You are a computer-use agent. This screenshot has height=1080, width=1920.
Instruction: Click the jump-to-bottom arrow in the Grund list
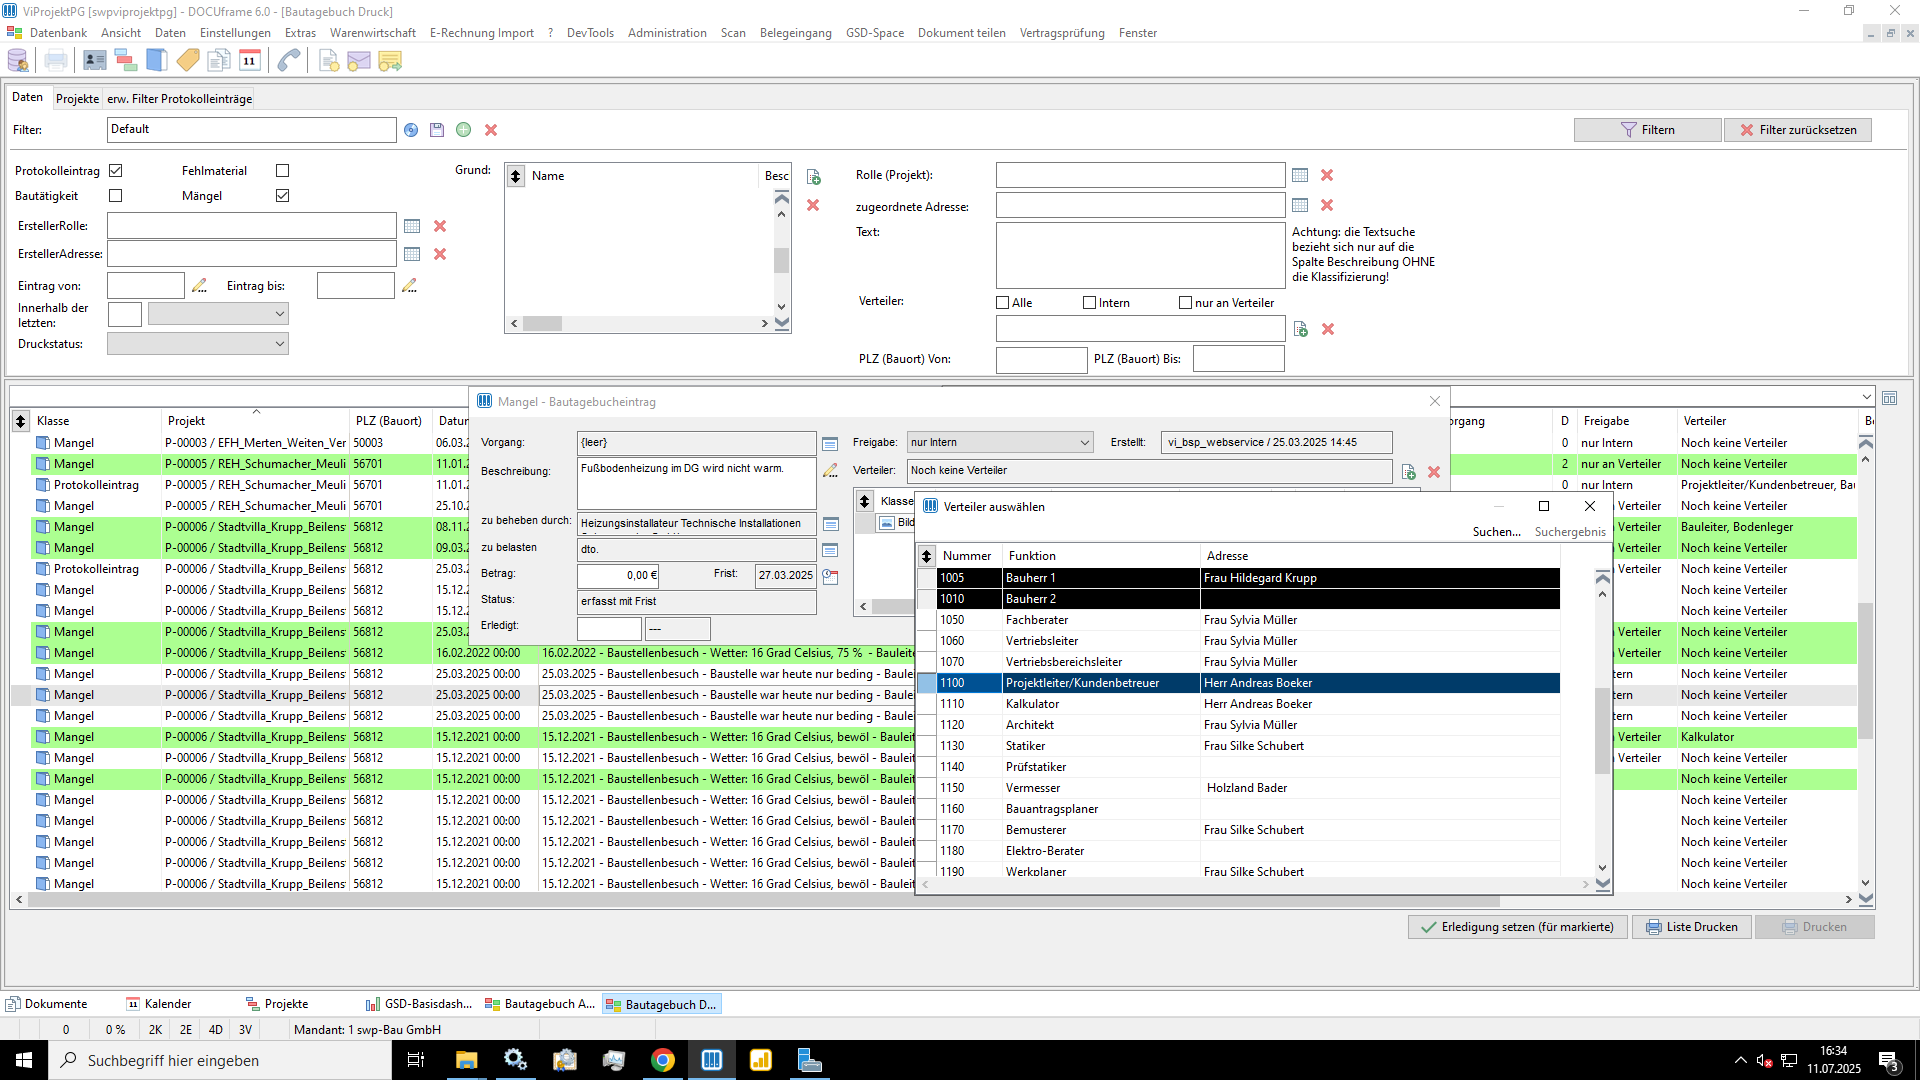(x=782, y=324)
